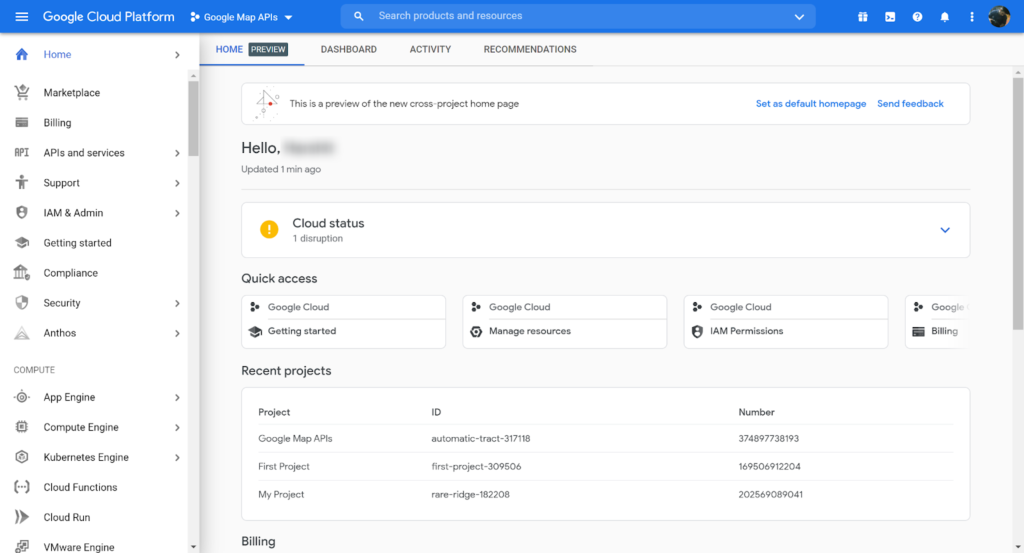
Task: Open the Google Map APIs project row
Action: coord(605,439)
